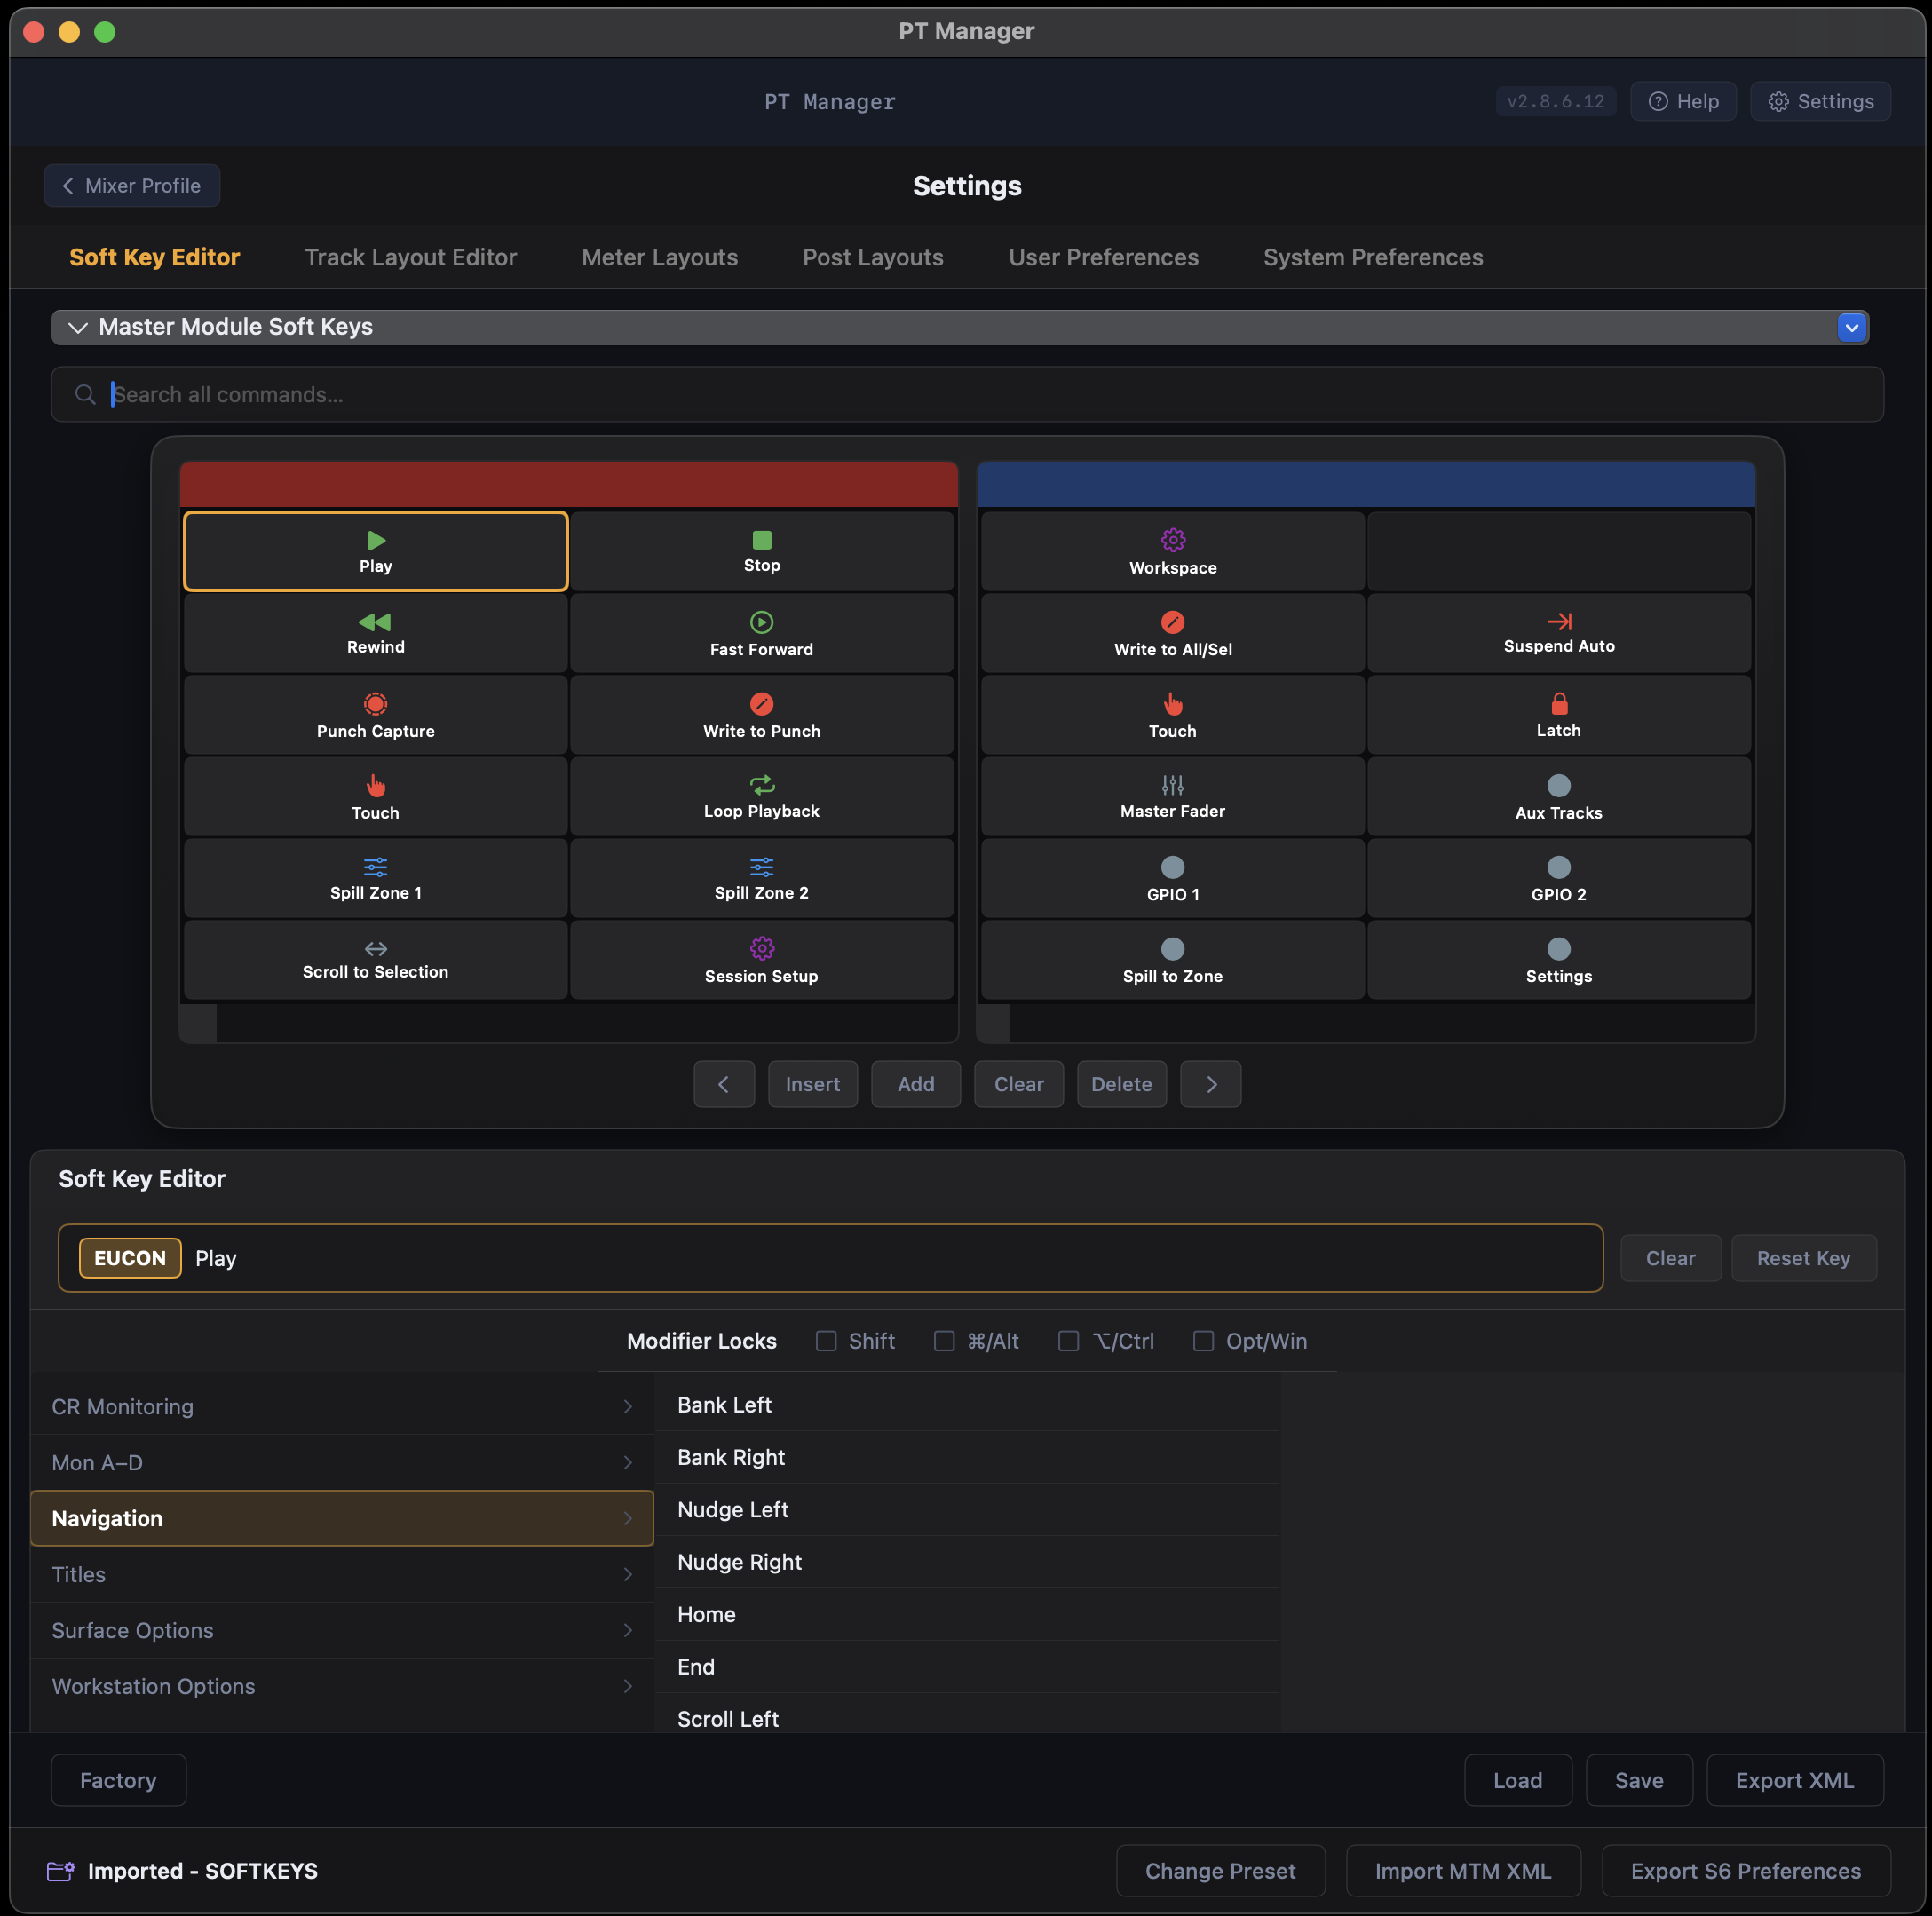Select the Aux Tracks soft key
This screenshot has width=1932, height=1916.
[1558, 797]
